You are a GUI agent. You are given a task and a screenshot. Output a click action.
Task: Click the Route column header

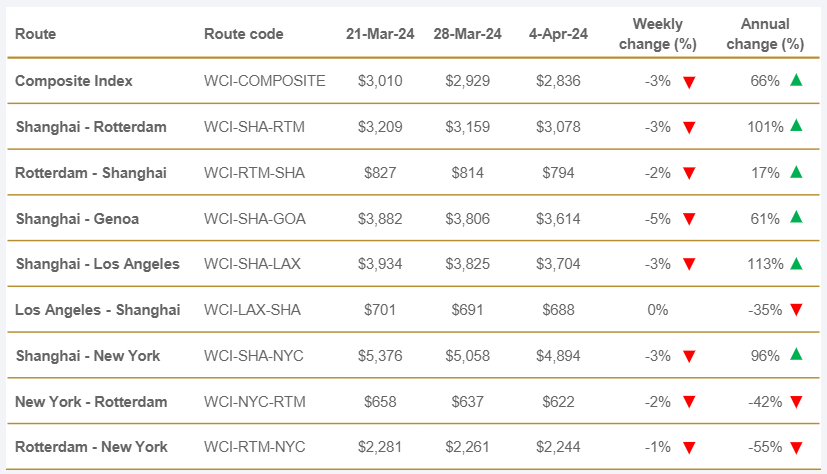(x=36, y=34)
